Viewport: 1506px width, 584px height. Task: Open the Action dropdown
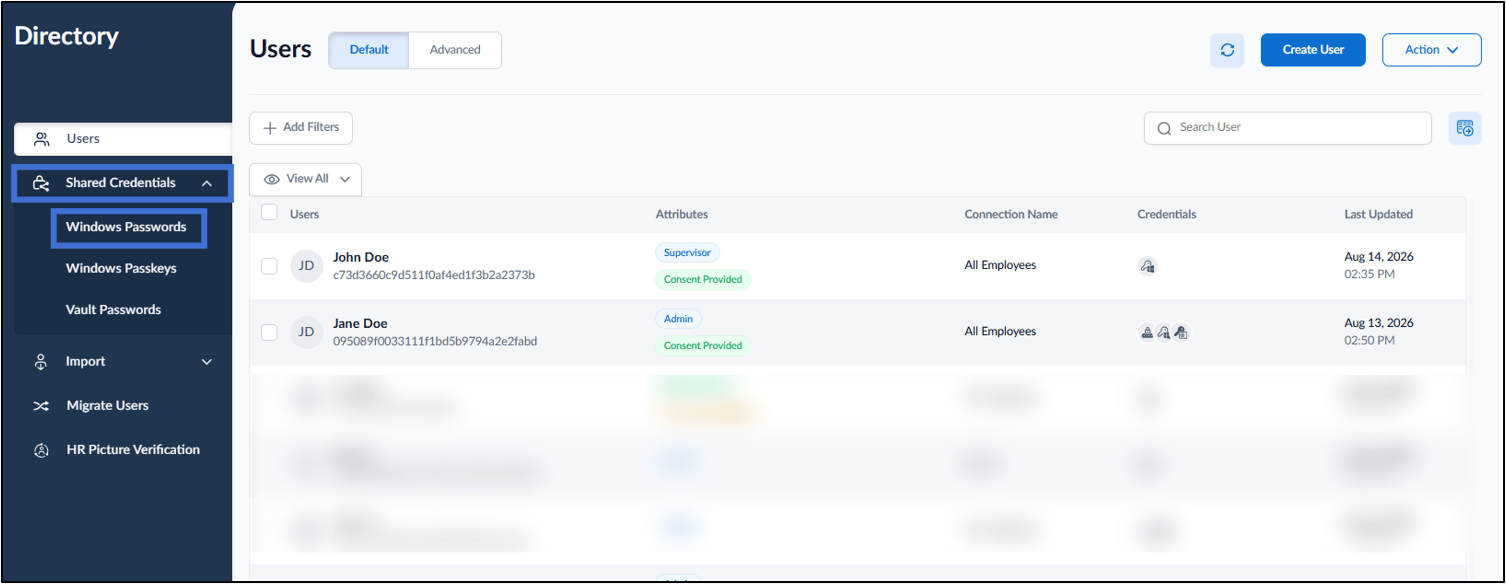click(1431, 50)
